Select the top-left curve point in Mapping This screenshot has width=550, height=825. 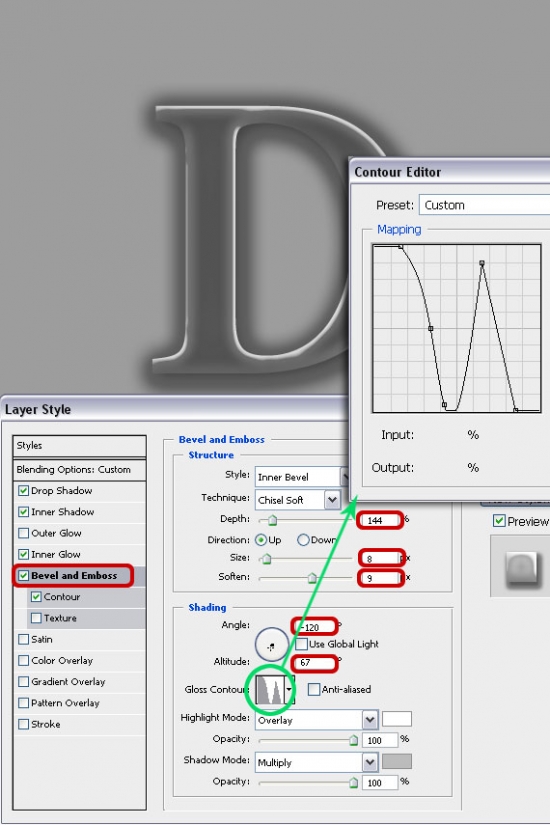pyautogui.click(x=401, y=246)
